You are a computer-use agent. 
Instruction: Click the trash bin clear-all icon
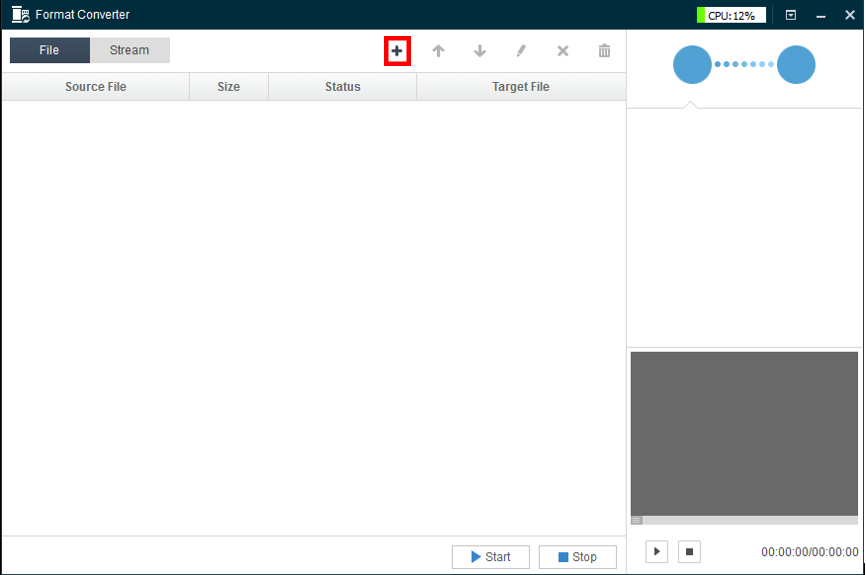(x=604, y=51)
